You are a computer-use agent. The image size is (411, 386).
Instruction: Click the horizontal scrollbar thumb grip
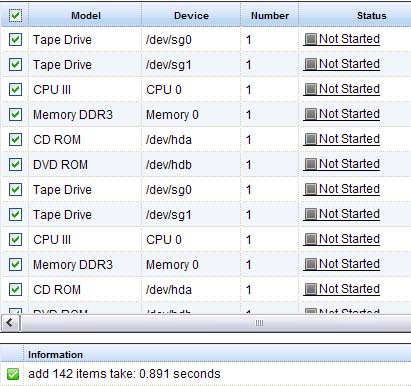[x=259, y=323]
